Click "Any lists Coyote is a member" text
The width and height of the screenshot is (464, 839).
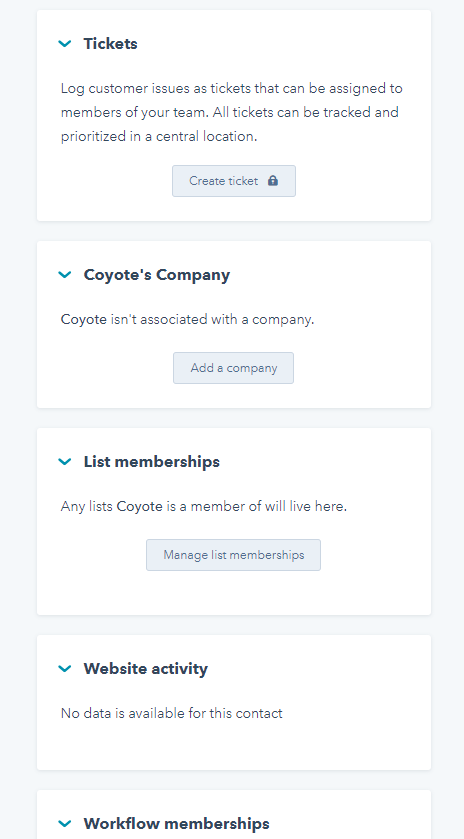[x=204, y=506]
